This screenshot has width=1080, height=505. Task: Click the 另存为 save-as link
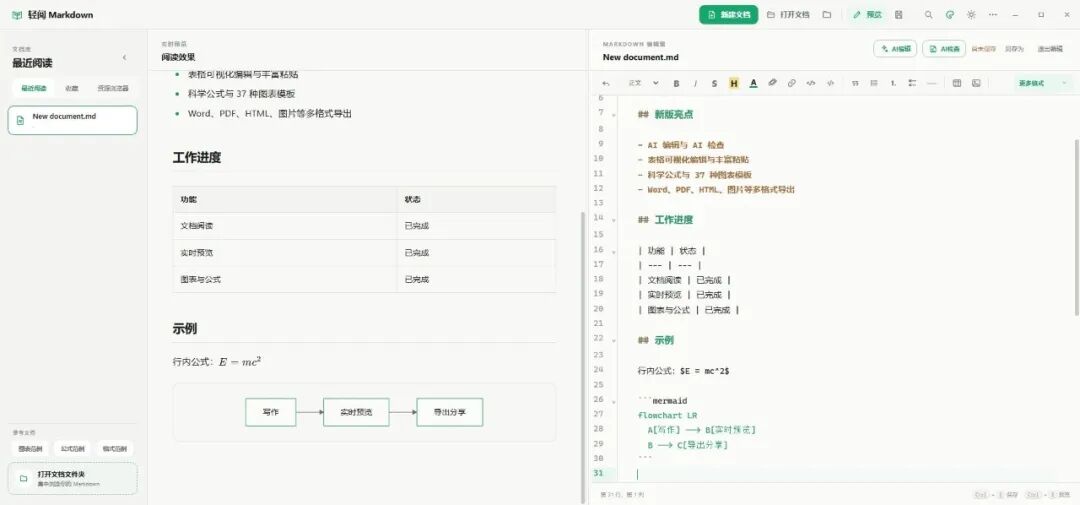coord(1014,49)
